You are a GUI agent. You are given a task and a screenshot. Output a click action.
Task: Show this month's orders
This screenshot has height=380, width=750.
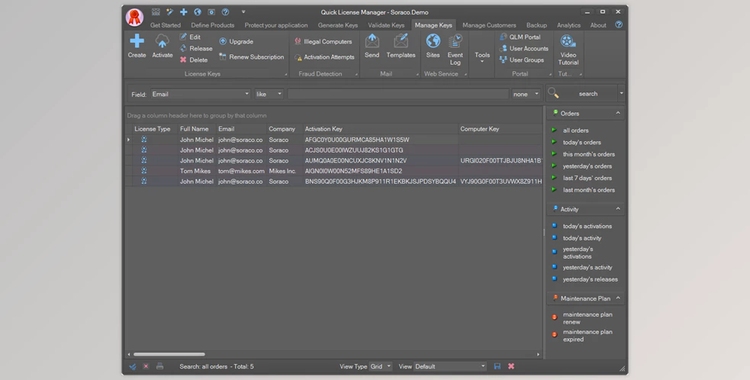[589, 154]
